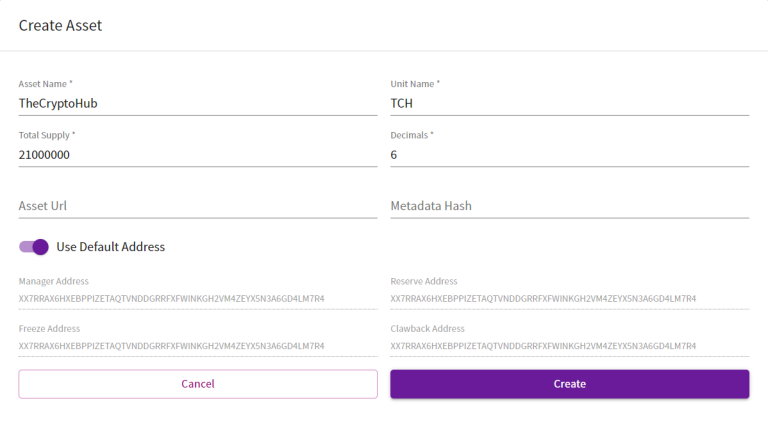Click the Manager Address value field
Image resolution: width=768 pixels, height=435 pixels.
(x=198, y=298)
